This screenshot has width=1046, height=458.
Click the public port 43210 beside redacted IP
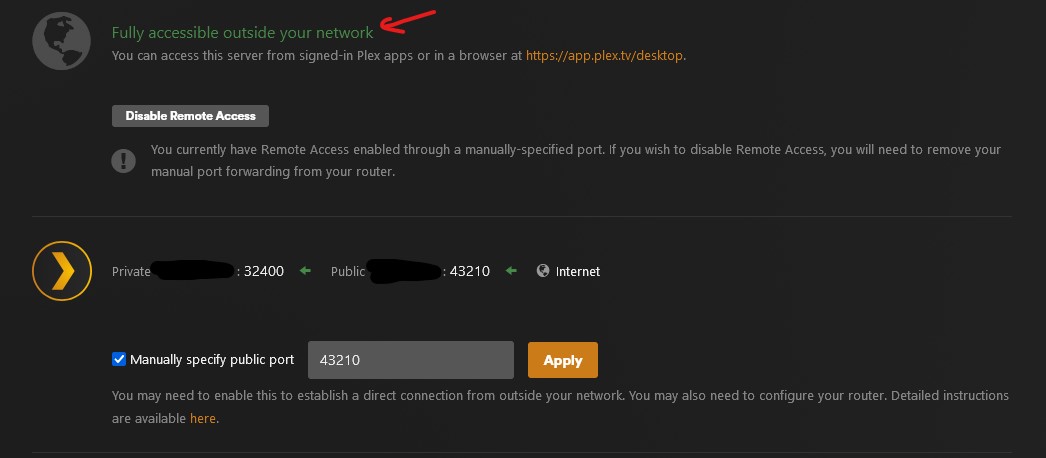pos(469,271)
